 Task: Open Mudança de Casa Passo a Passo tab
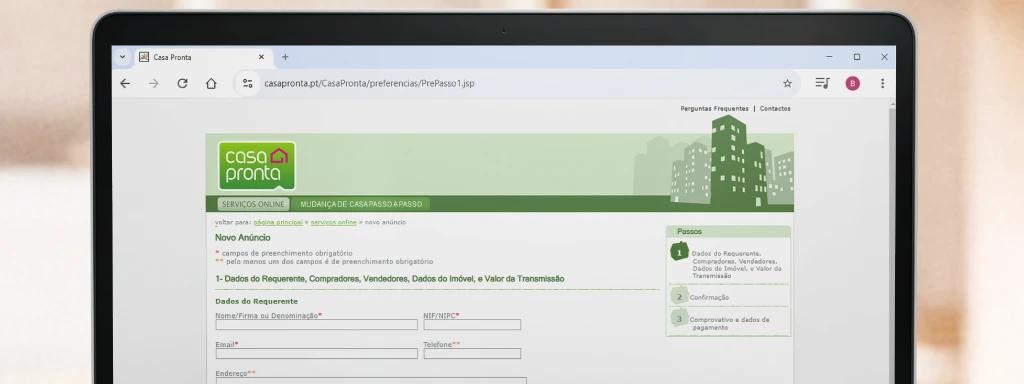coord(361,204)
